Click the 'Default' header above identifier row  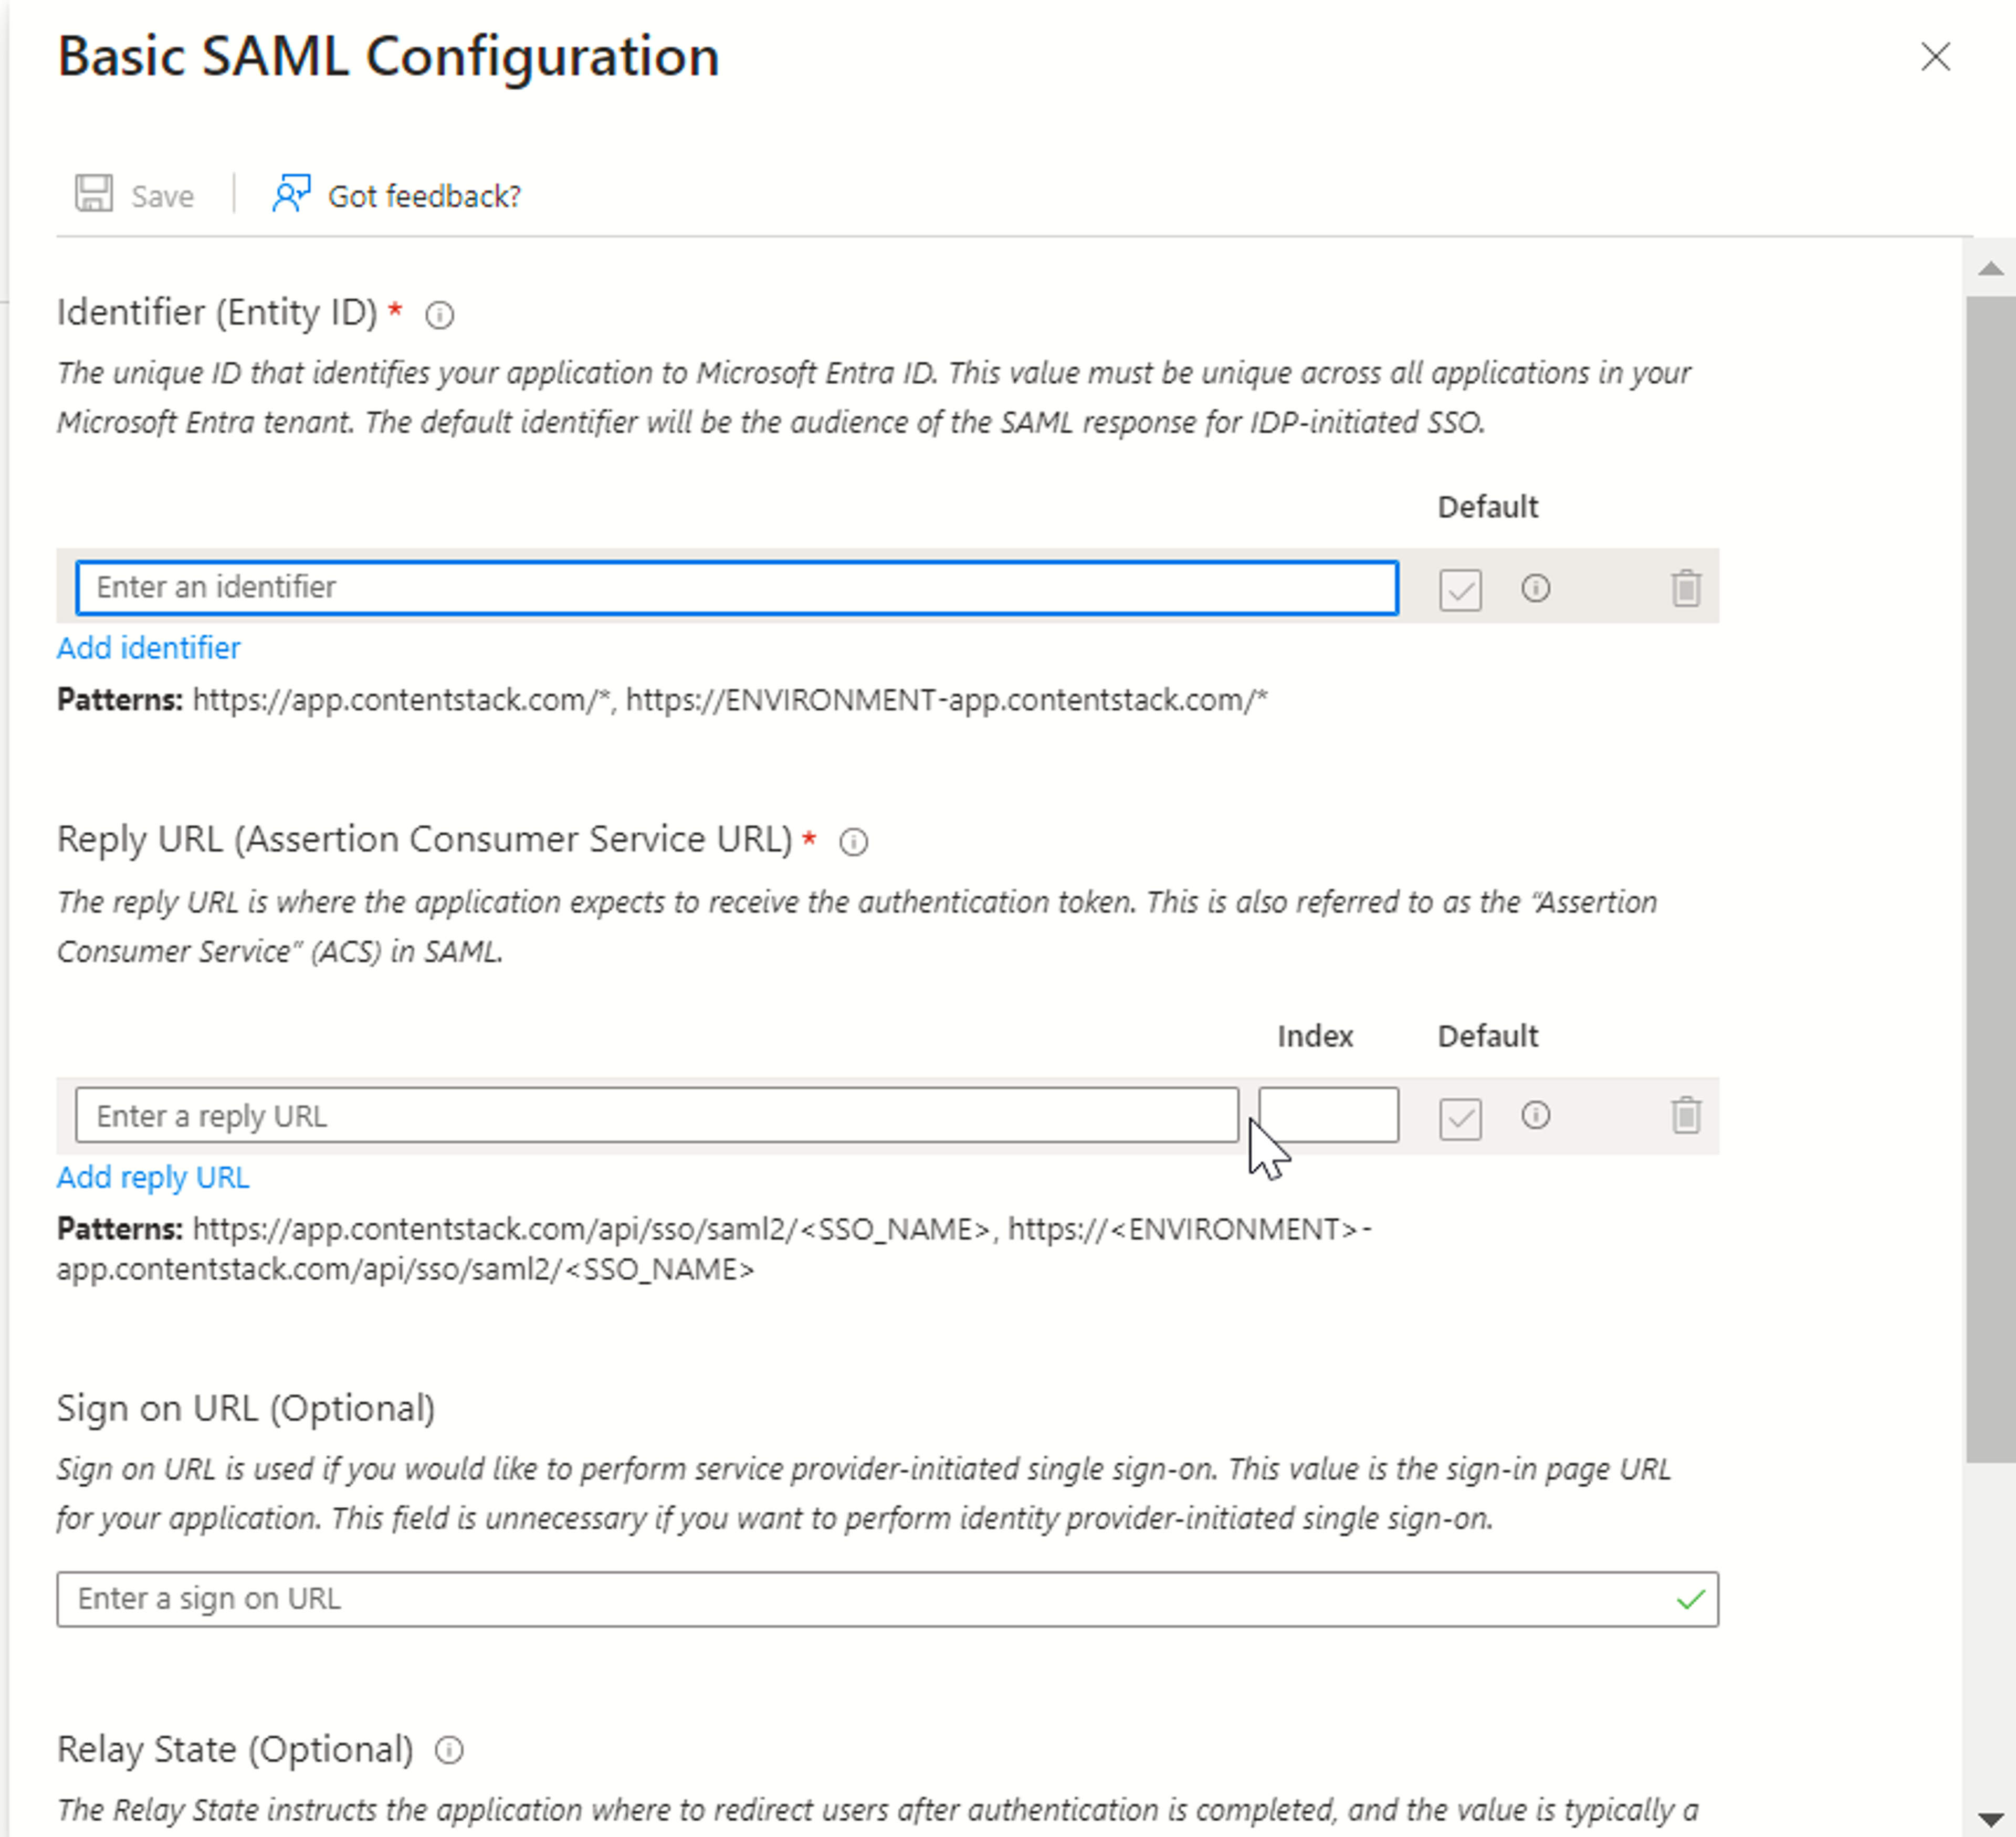tap(1487, 507)
